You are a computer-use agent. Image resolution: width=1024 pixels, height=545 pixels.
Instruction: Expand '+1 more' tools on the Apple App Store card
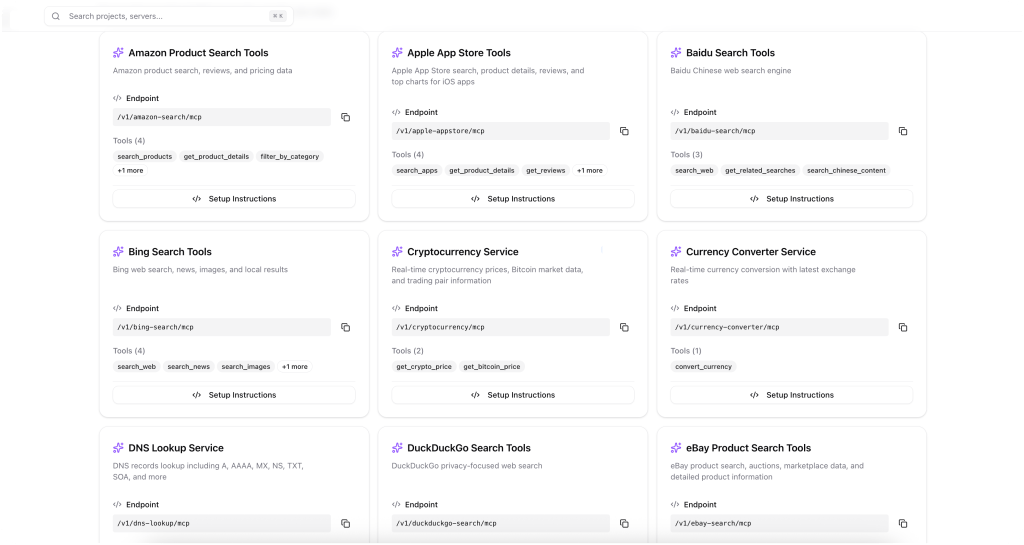click(590, 171)
